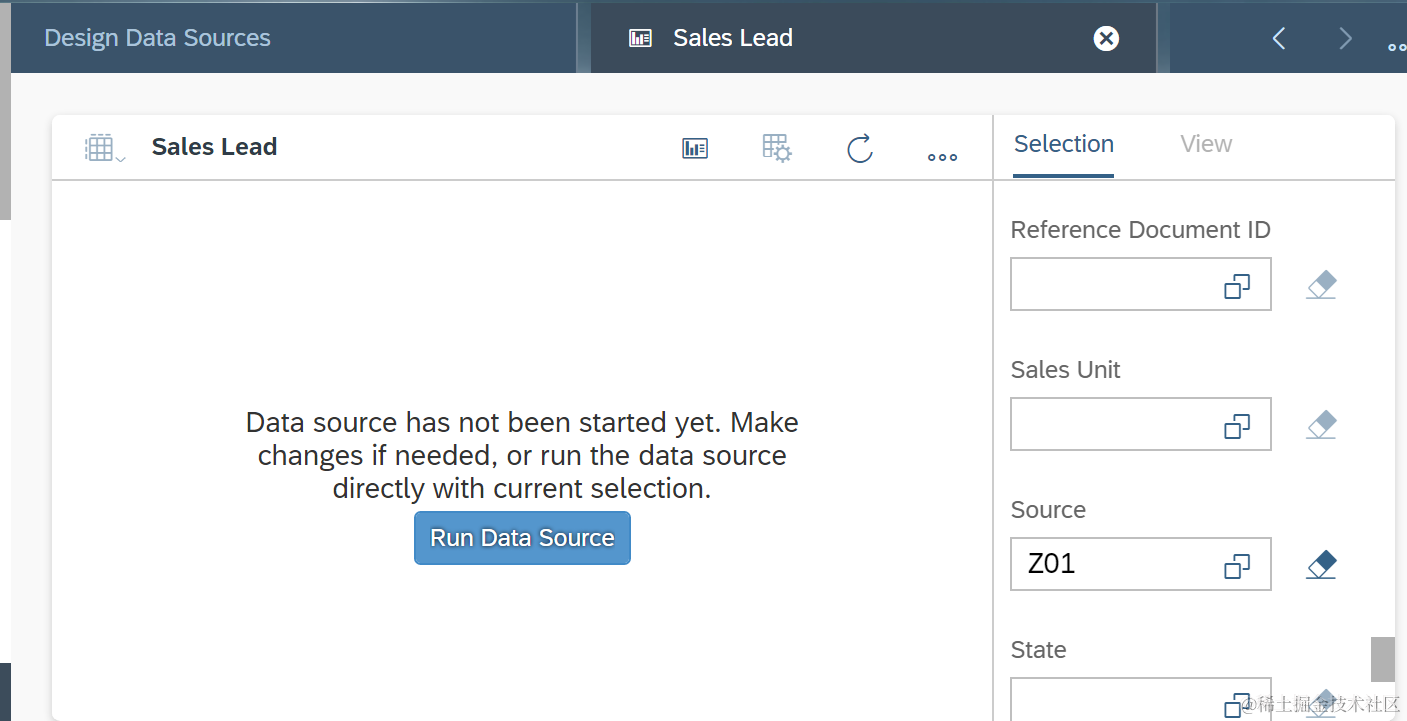Navigate to the previous tab arrow
Image resolution: width=1407 pixels, height=721 pixels.
(1279, 38)
